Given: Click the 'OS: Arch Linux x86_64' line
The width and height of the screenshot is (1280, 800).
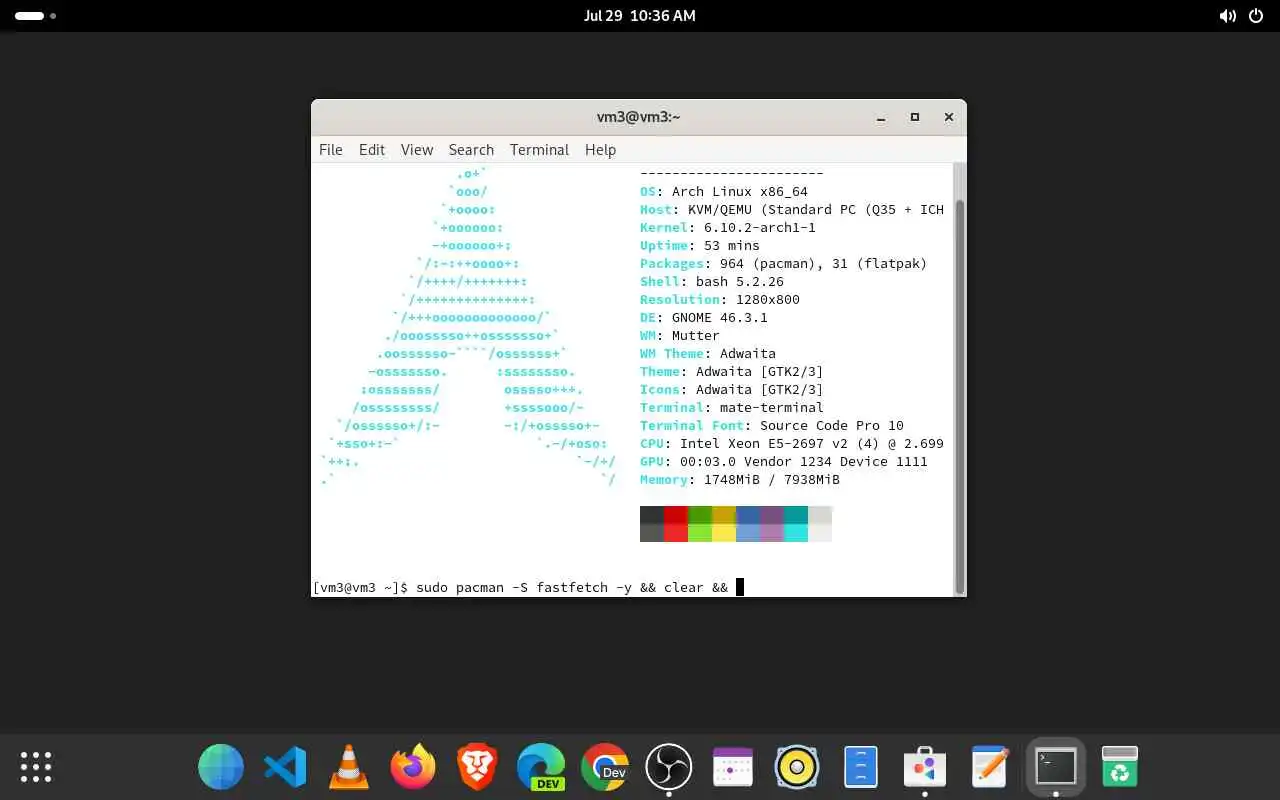Looking at the screenshot, I should pyautogui.click(x=724, y=191).
